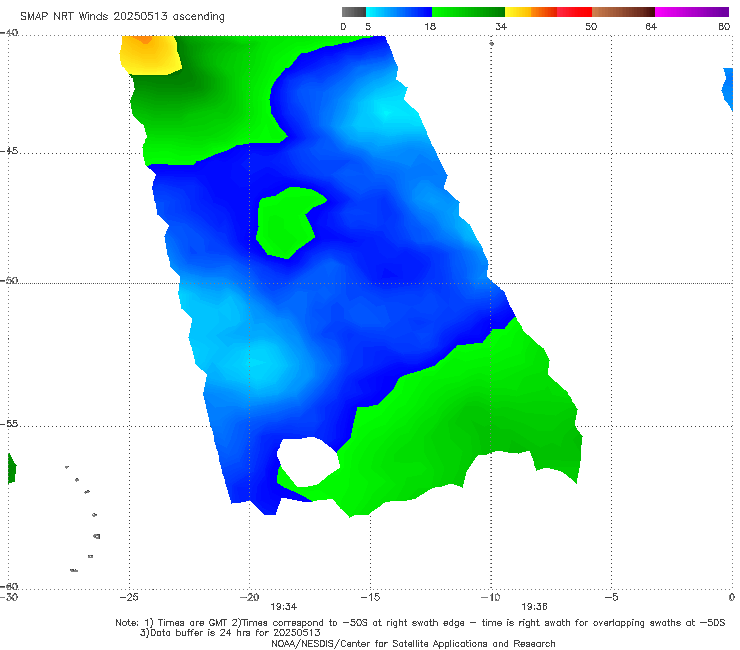Click the note '3)Data buffer is 24 hrs for 20250513'
The image size is (740, 650).
(230, 633)
